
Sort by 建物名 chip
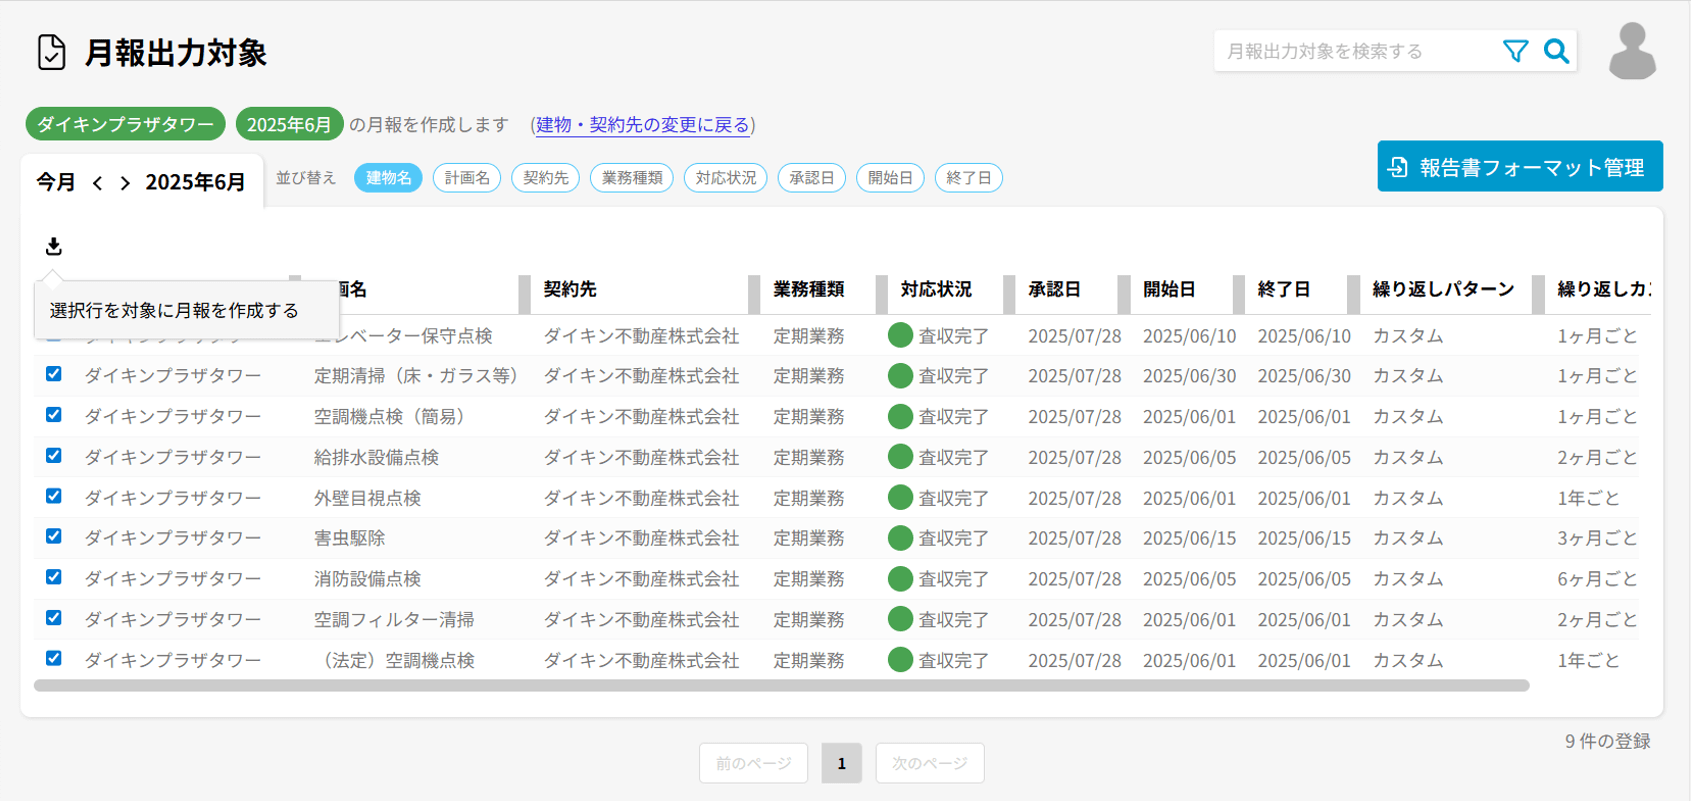[388, 178]
